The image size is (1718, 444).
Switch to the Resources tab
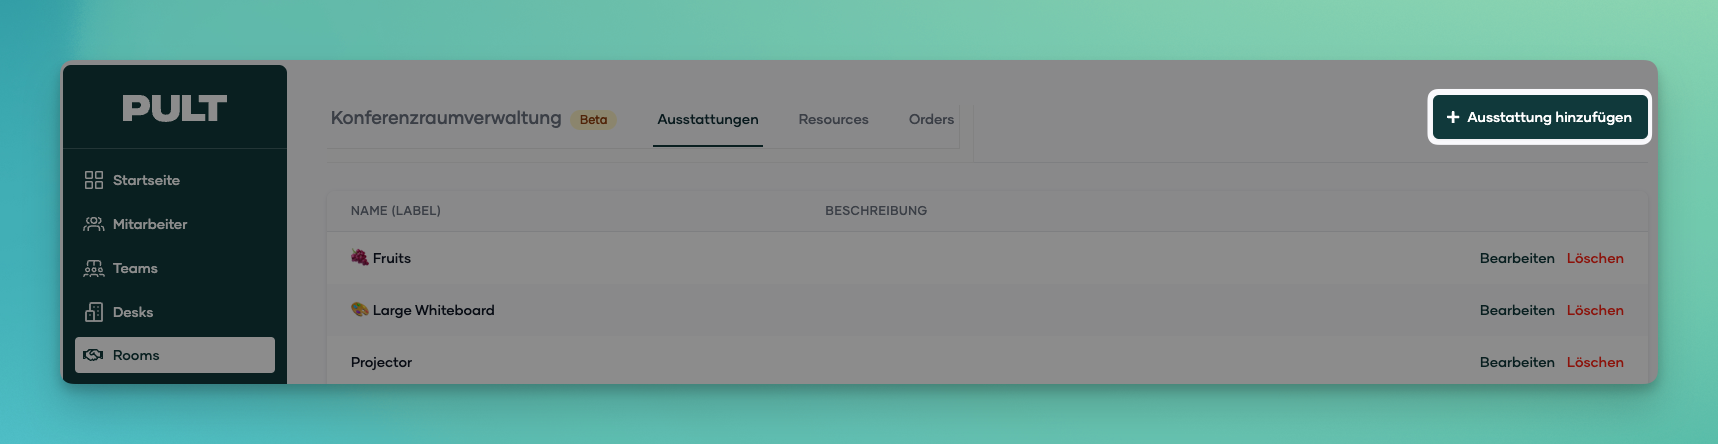tap(833, 119)
